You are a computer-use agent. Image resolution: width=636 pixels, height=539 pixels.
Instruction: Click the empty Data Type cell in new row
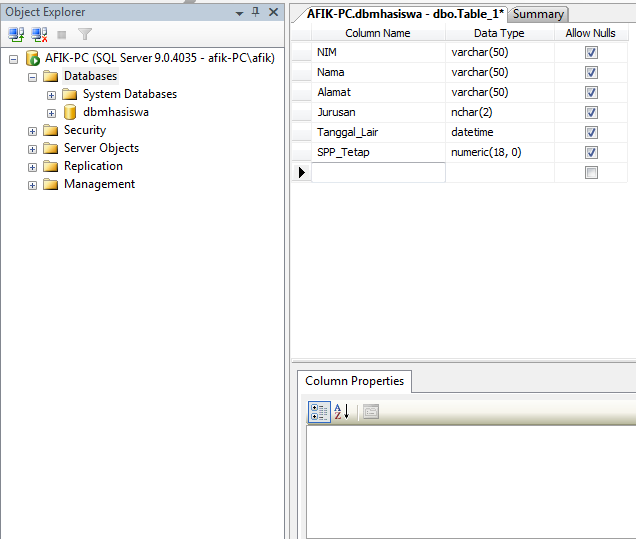click(500, 172)
